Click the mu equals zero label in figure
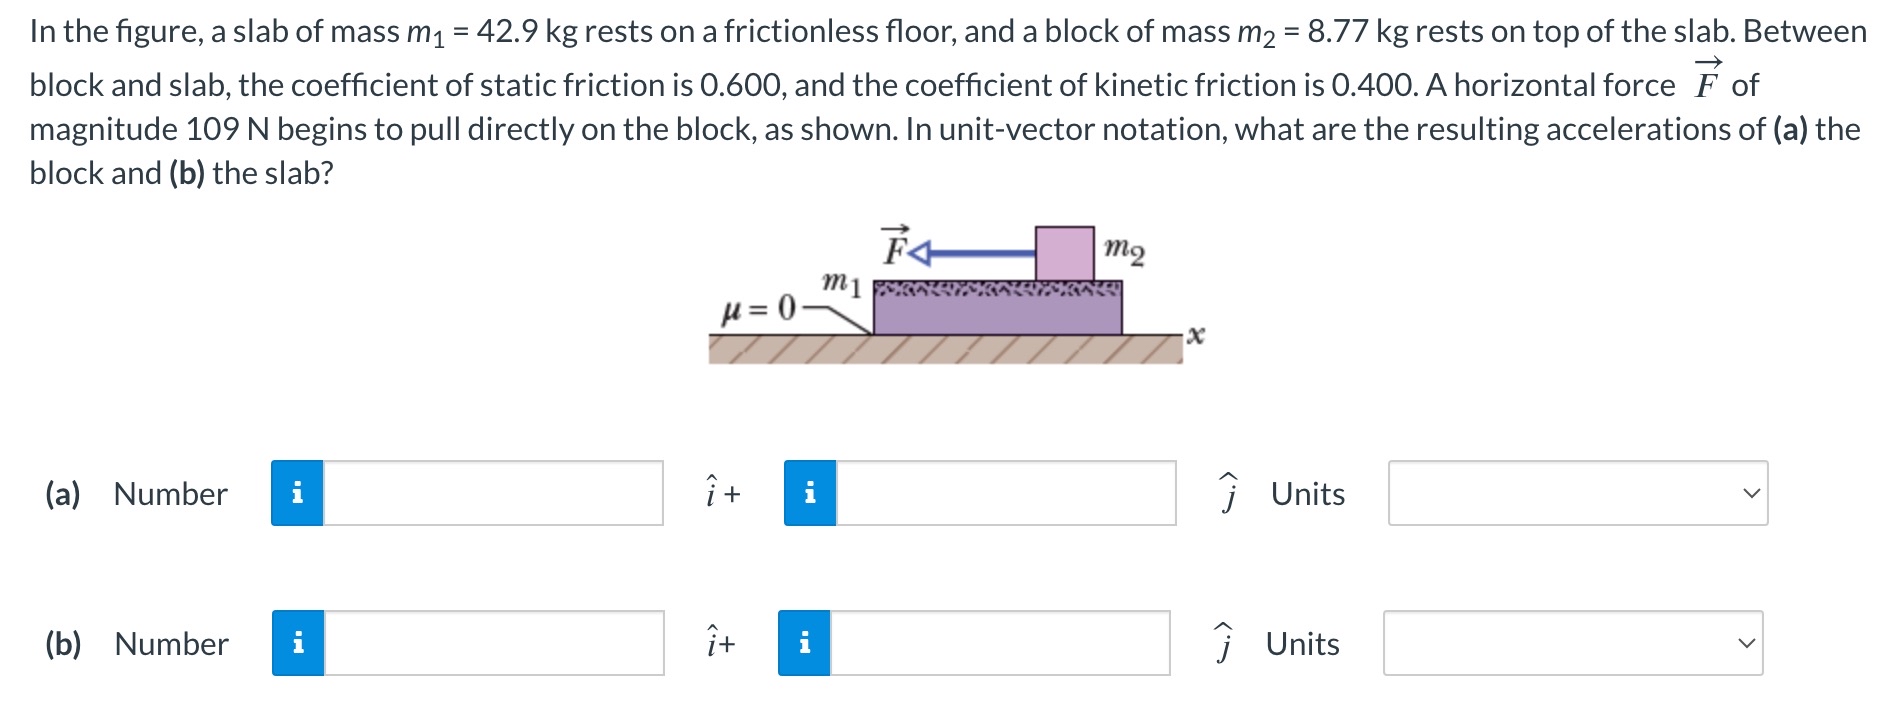 pyautogui.click(x=757, y=309)
